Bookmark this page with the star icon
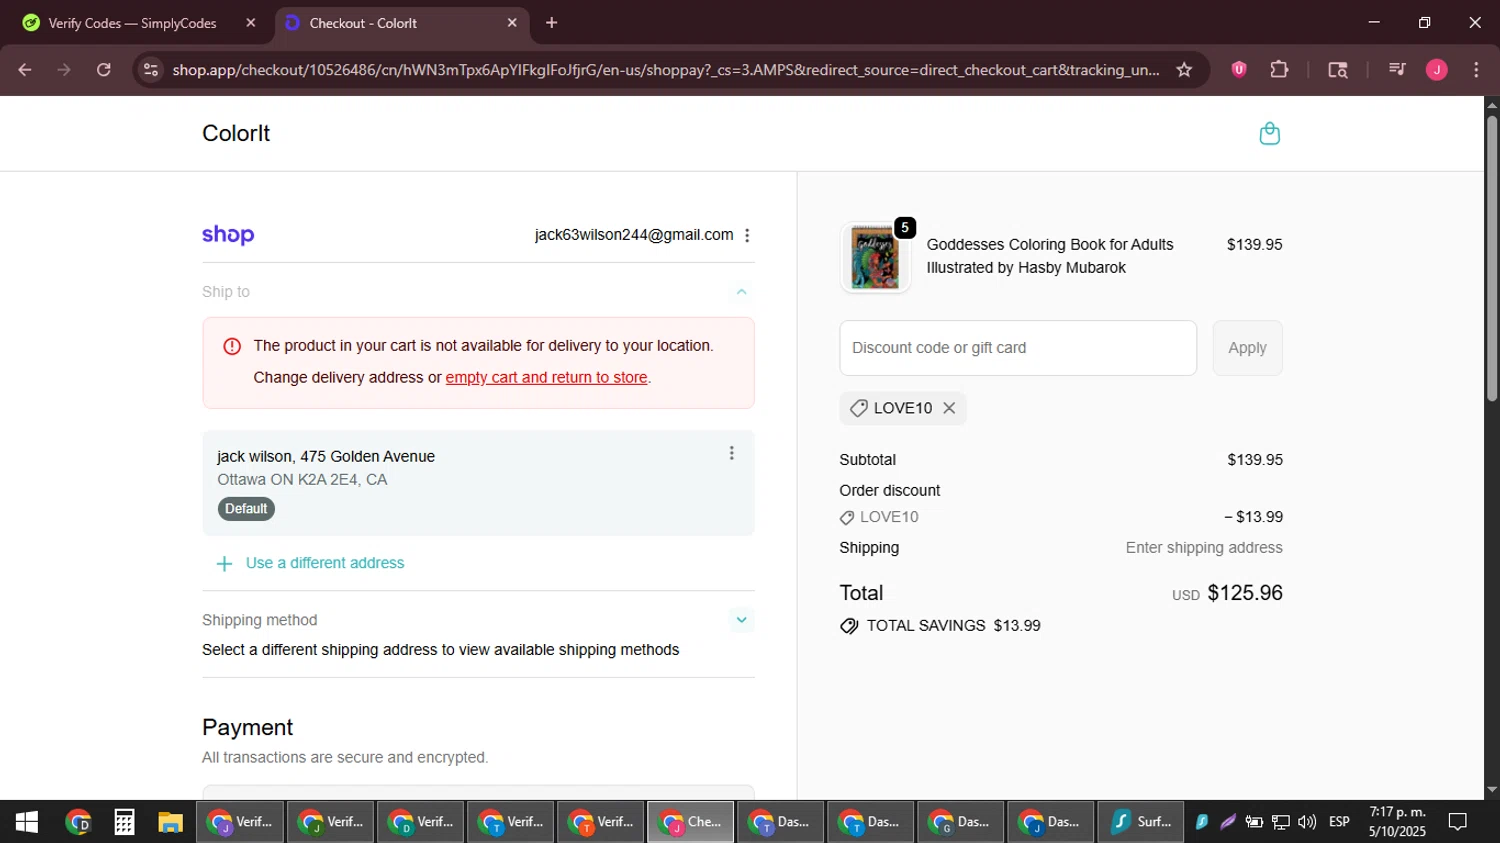 point(1184,70)
